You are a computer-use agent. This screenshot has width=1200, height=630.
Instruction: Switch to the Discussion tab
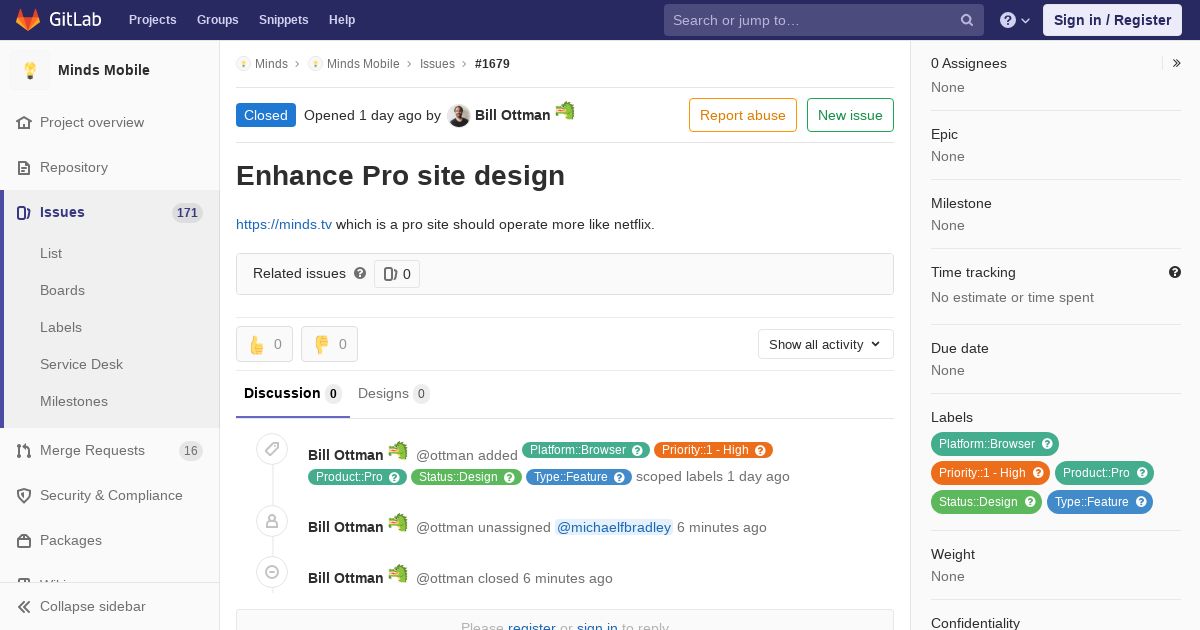pyautogui.click(x=293, y=393)
